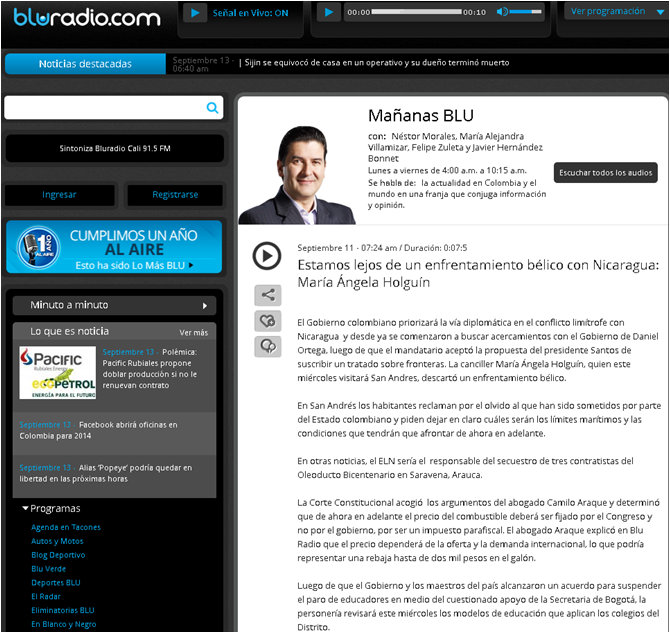Open Agenda en Tacones program
670x633 pixels.
point(66,527)
